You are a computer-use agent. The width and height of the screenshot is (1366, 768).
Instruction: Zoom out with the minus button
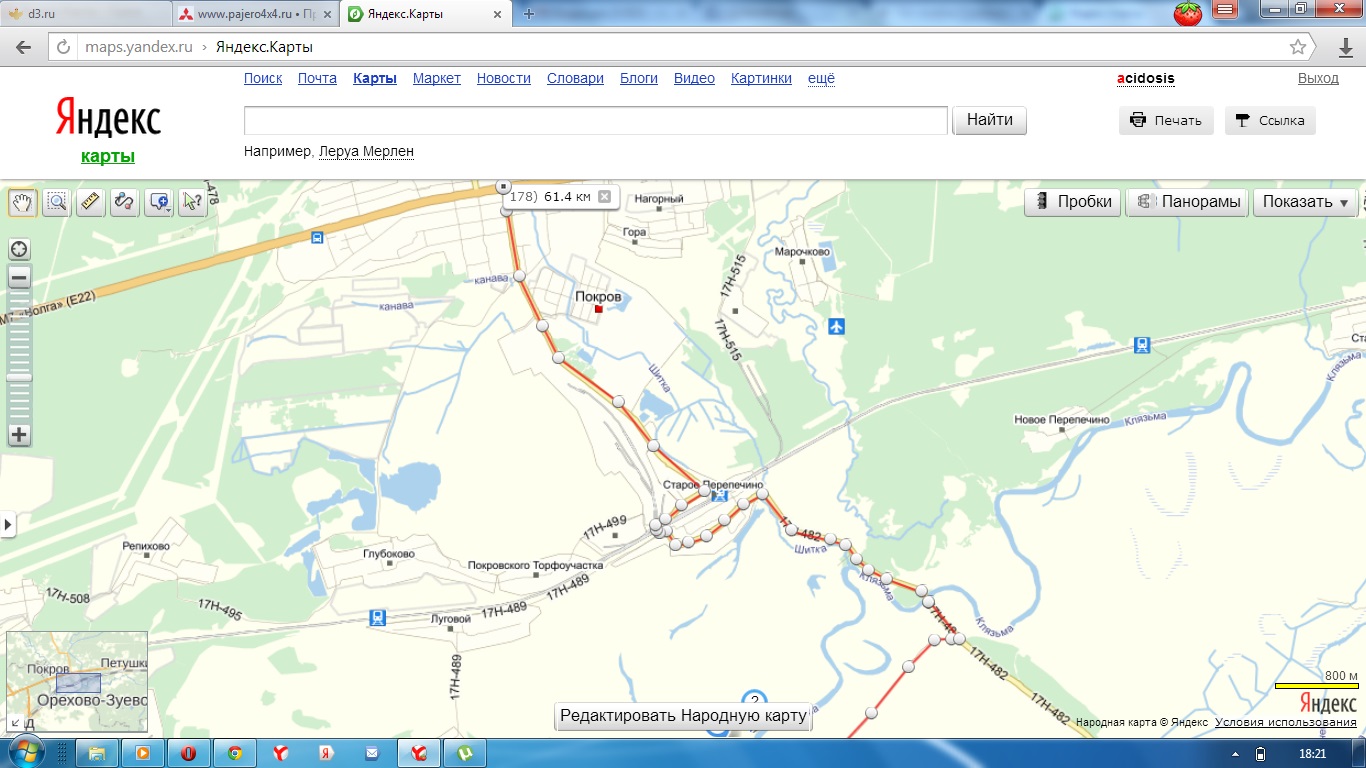[x=18, y=277]
